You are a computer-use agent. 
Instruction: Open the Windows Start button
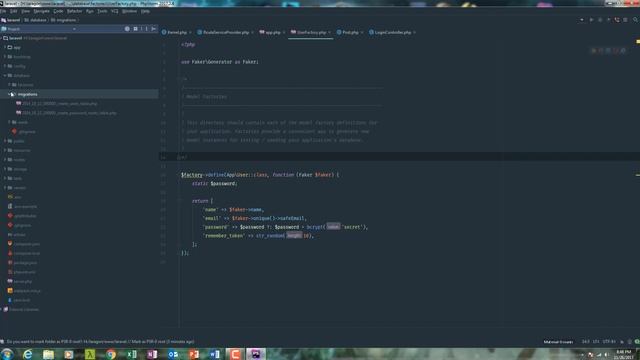[7, 354]
